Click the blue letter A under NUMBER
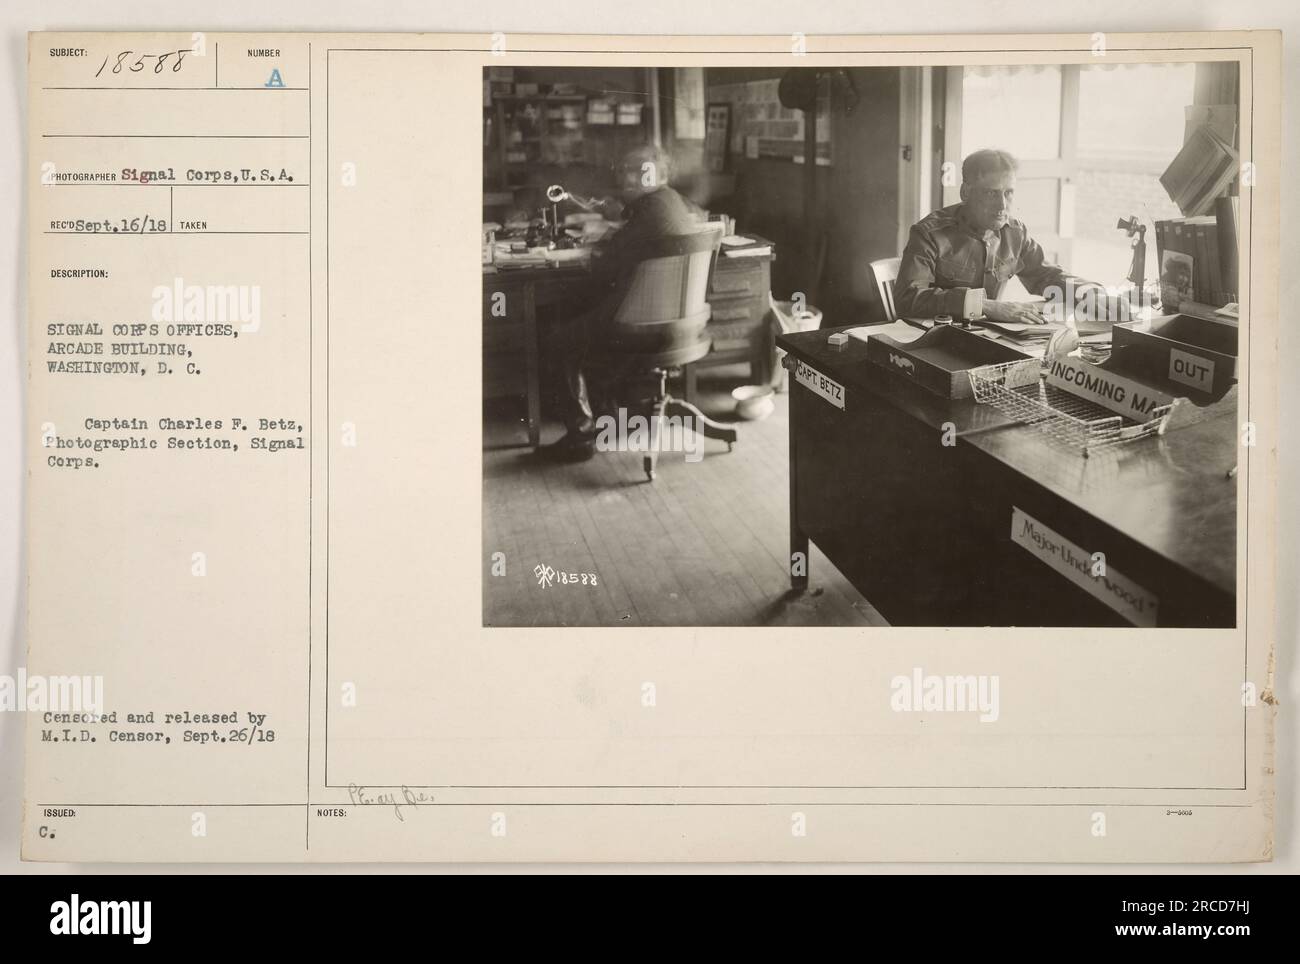The height and width of the screenshot is (964, 1300). click(x=277, y=79)
